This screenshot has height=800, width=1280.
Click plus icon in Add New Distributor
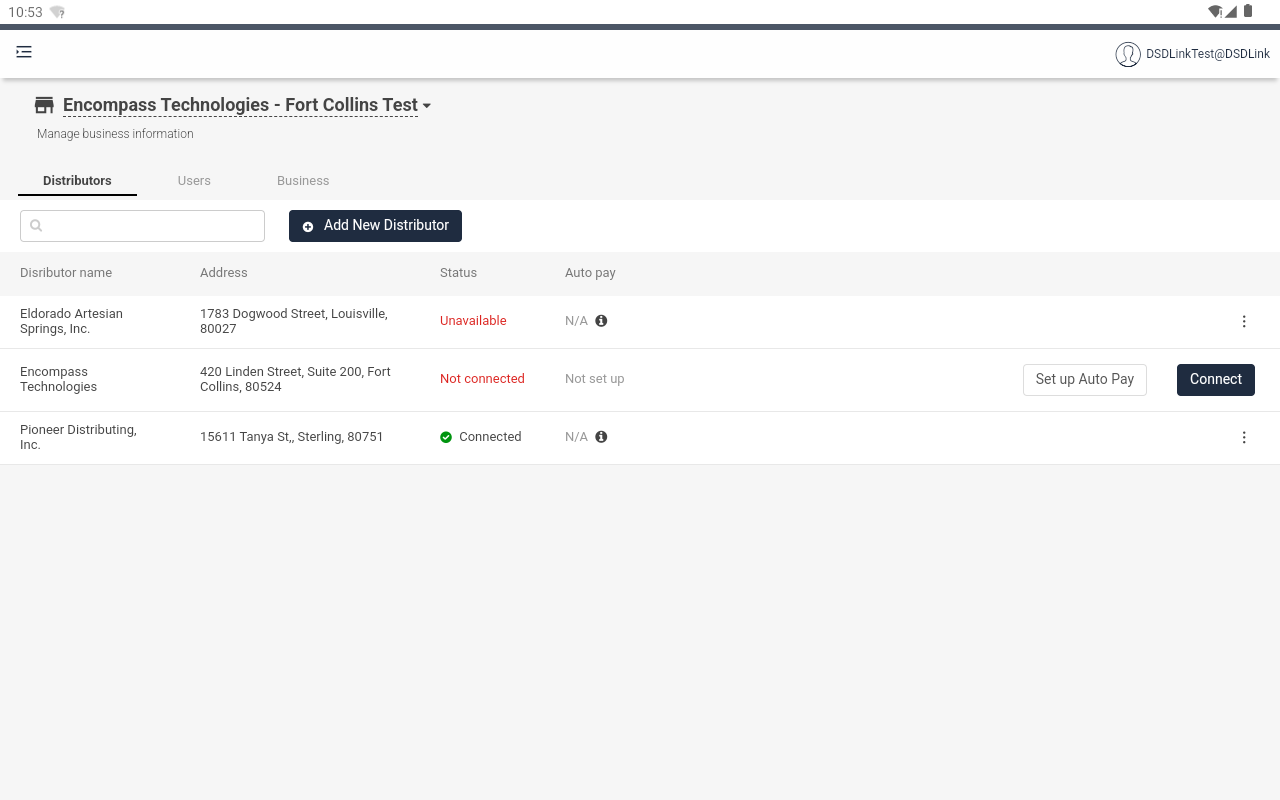(x=308, y=227)
